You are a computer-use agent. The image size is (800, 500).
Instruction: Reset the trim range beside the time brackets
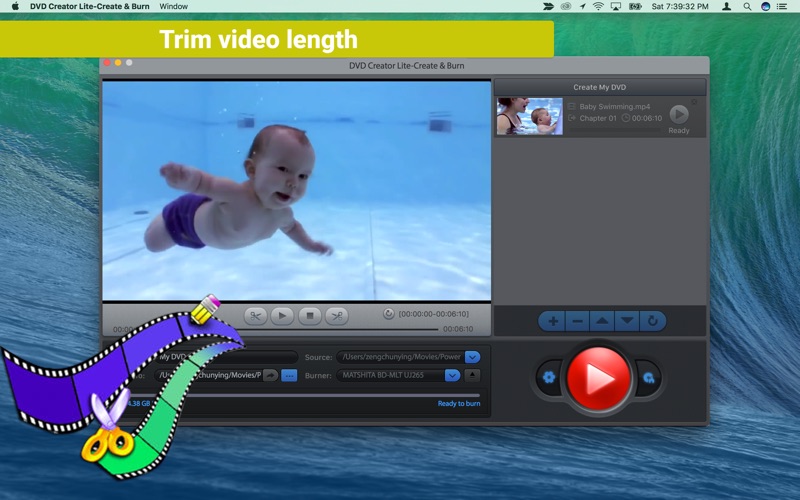[388, 314]
